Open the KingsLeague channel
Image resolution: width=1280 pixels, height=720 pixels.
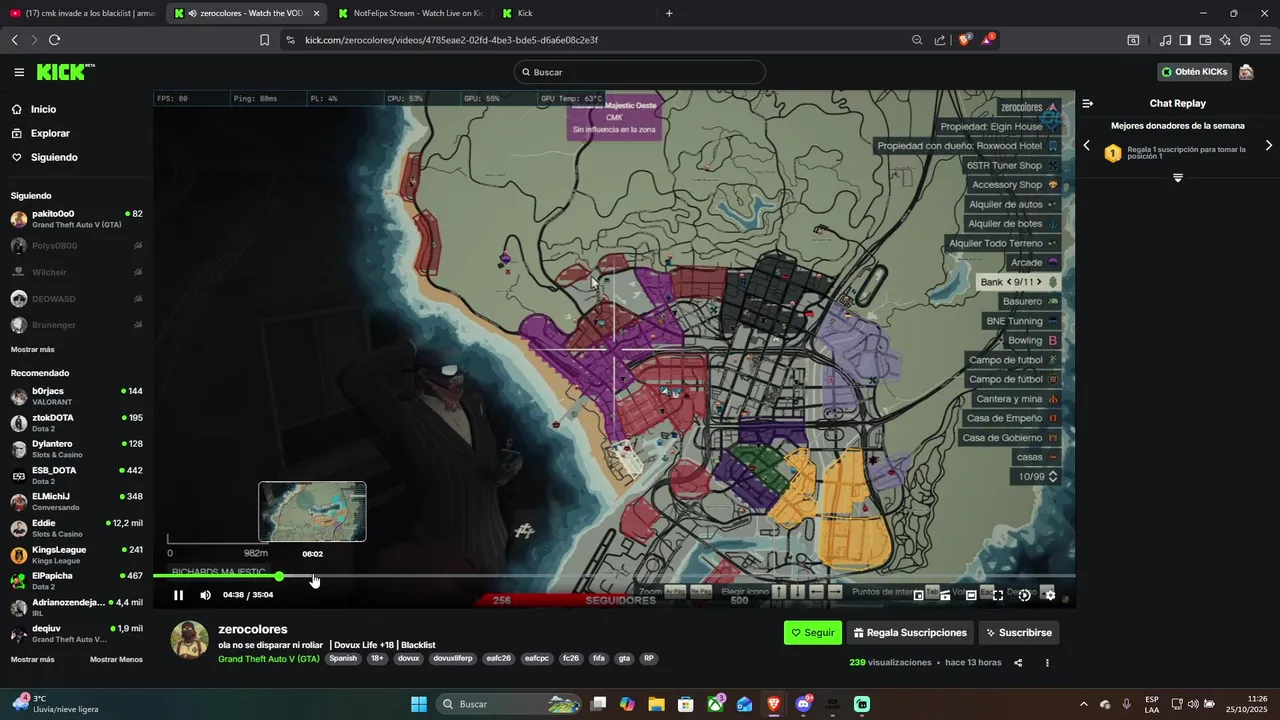point(76,555)
